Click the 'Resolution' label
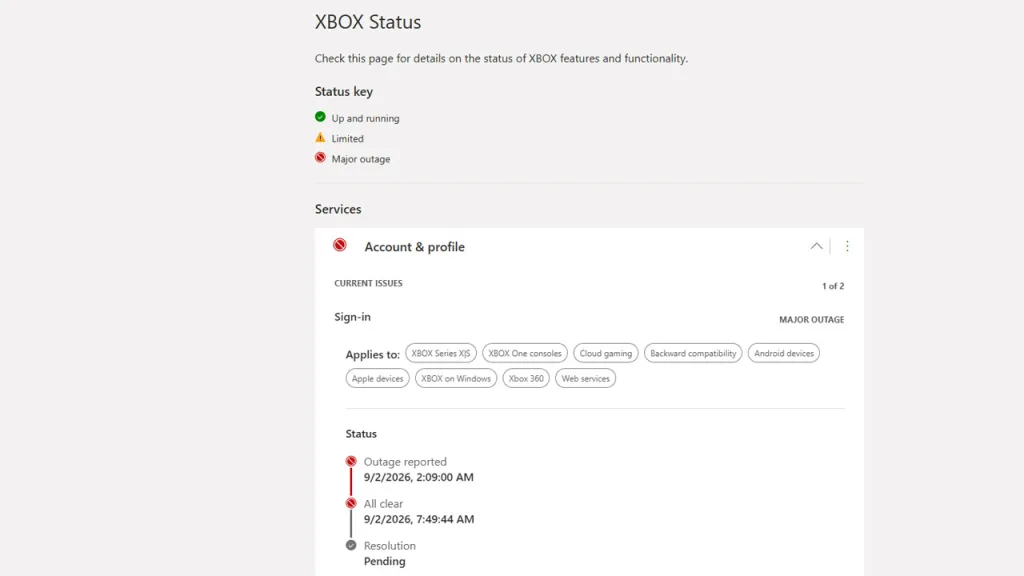 (x=389, y=545)
